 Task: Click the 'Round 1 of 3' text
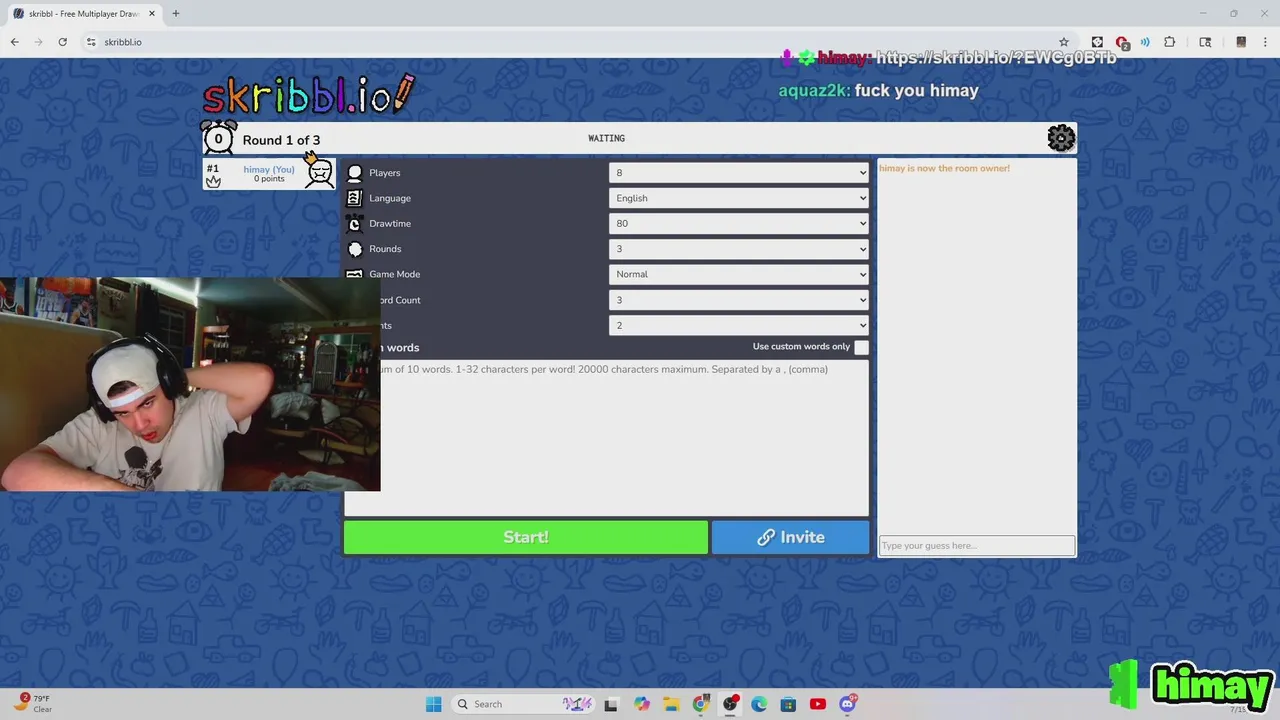coord(281,140)
